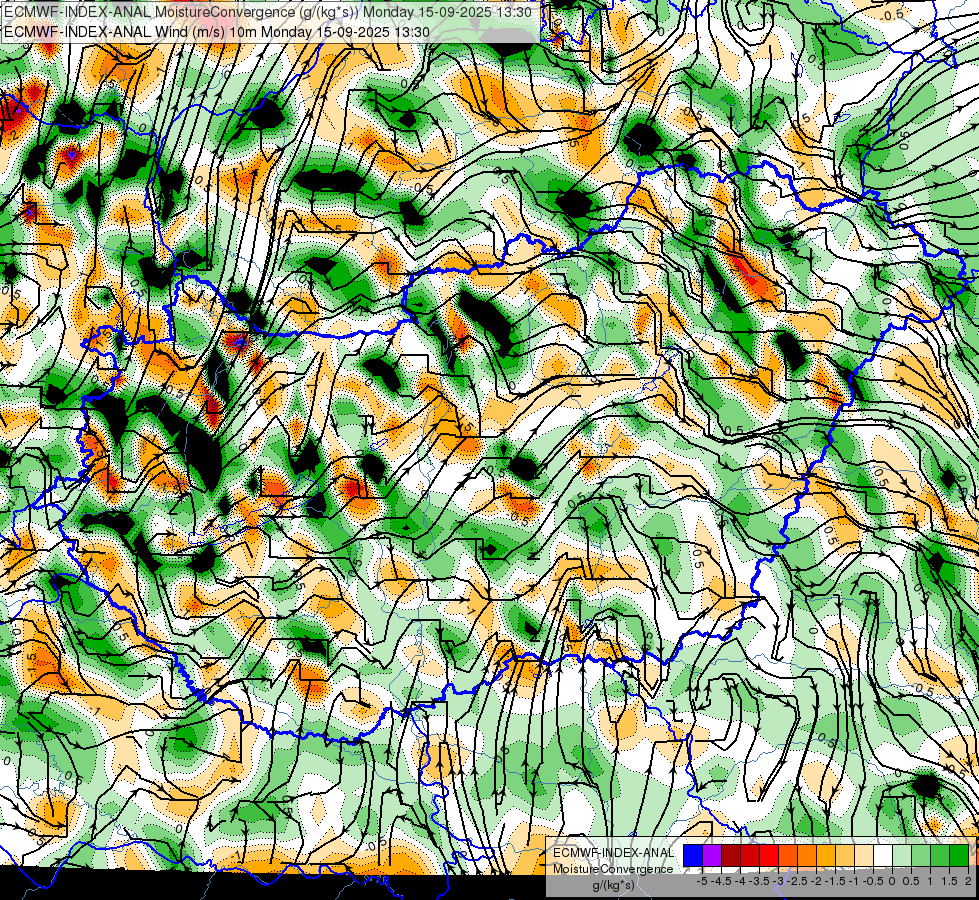
Task: Click legend tick value -2.5
Action: click(797, 881)
